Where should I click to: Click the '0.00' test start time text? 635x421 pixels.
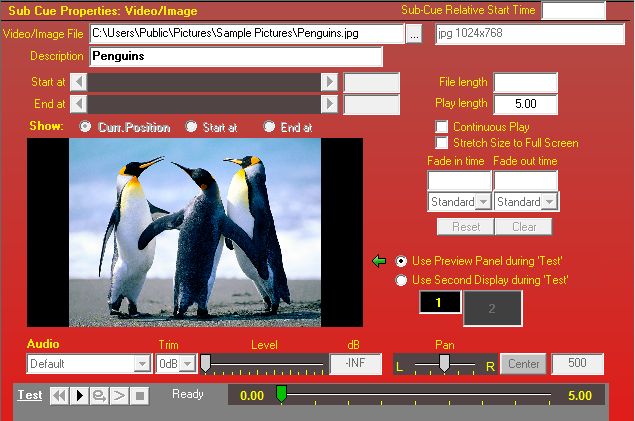point(252,395)
